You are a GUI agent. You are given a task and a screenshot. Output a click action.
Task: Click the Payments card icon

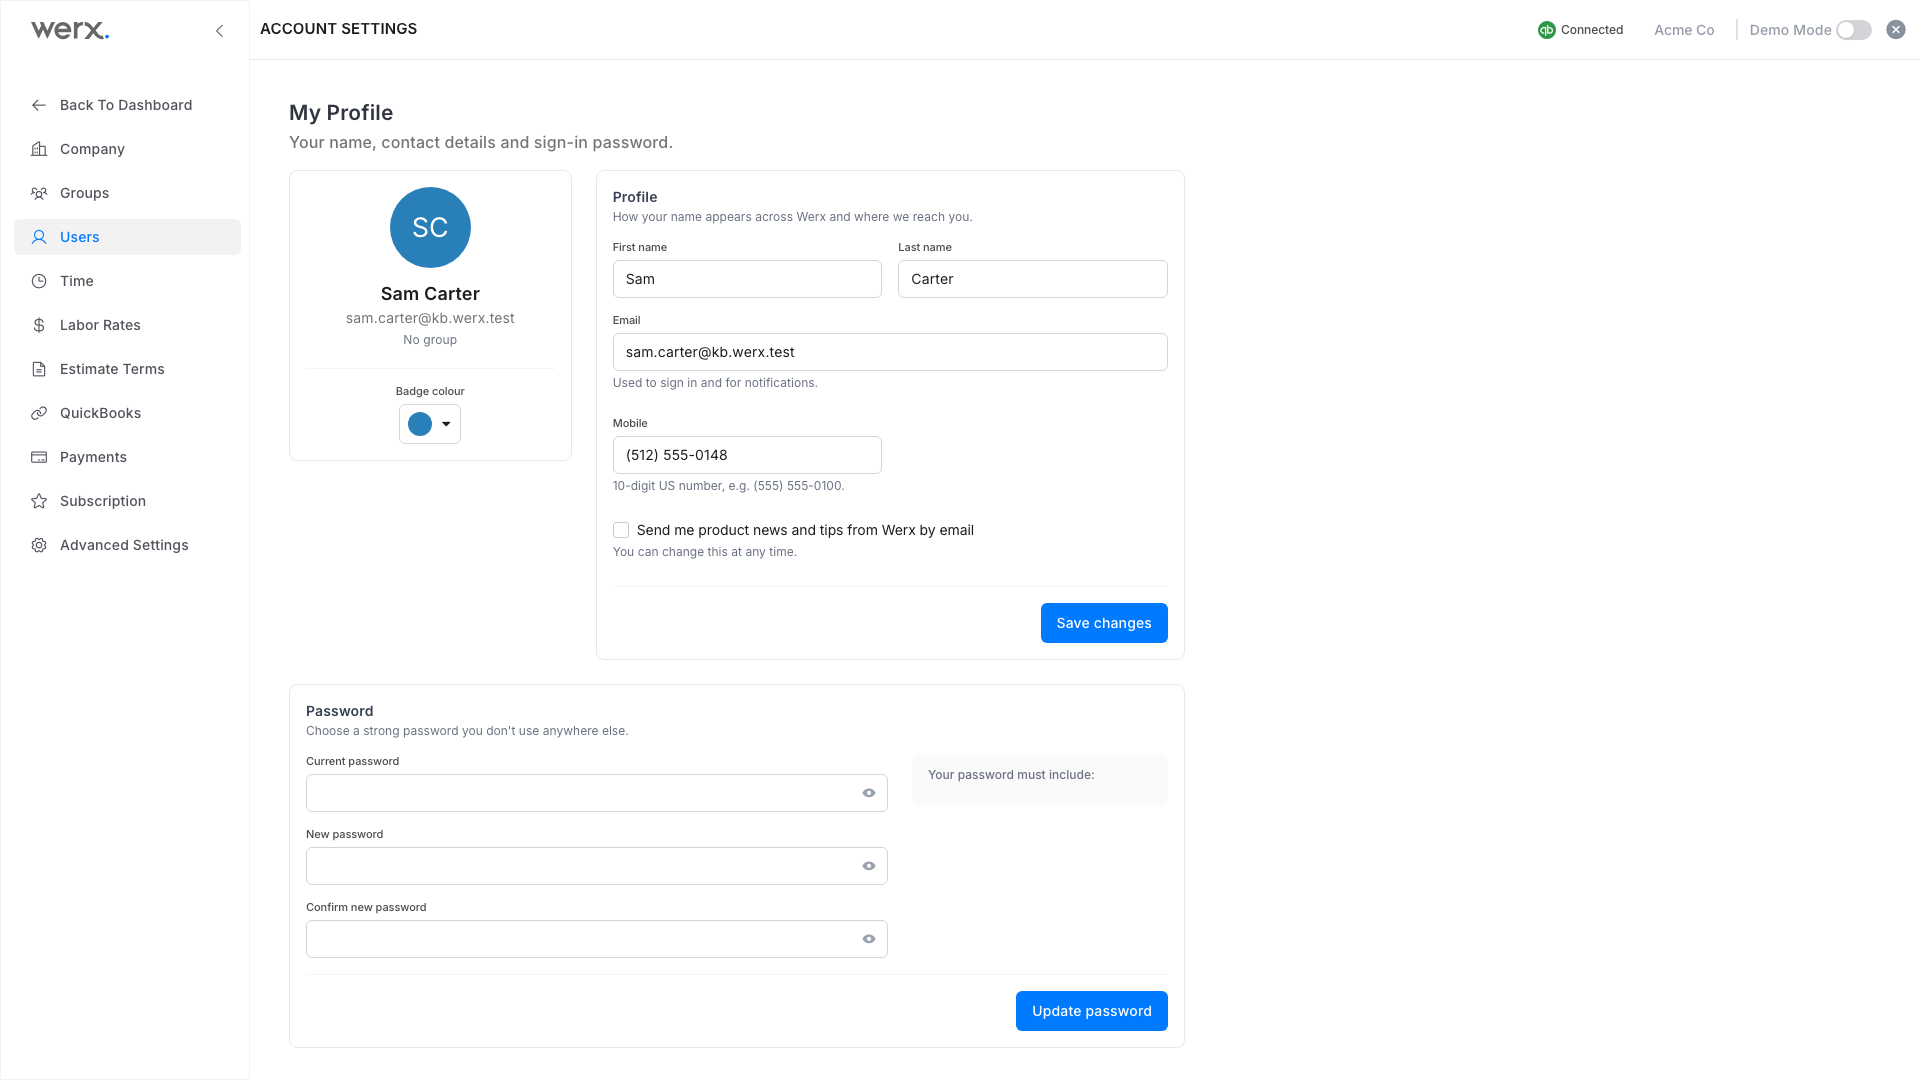(x=39, y=457)
